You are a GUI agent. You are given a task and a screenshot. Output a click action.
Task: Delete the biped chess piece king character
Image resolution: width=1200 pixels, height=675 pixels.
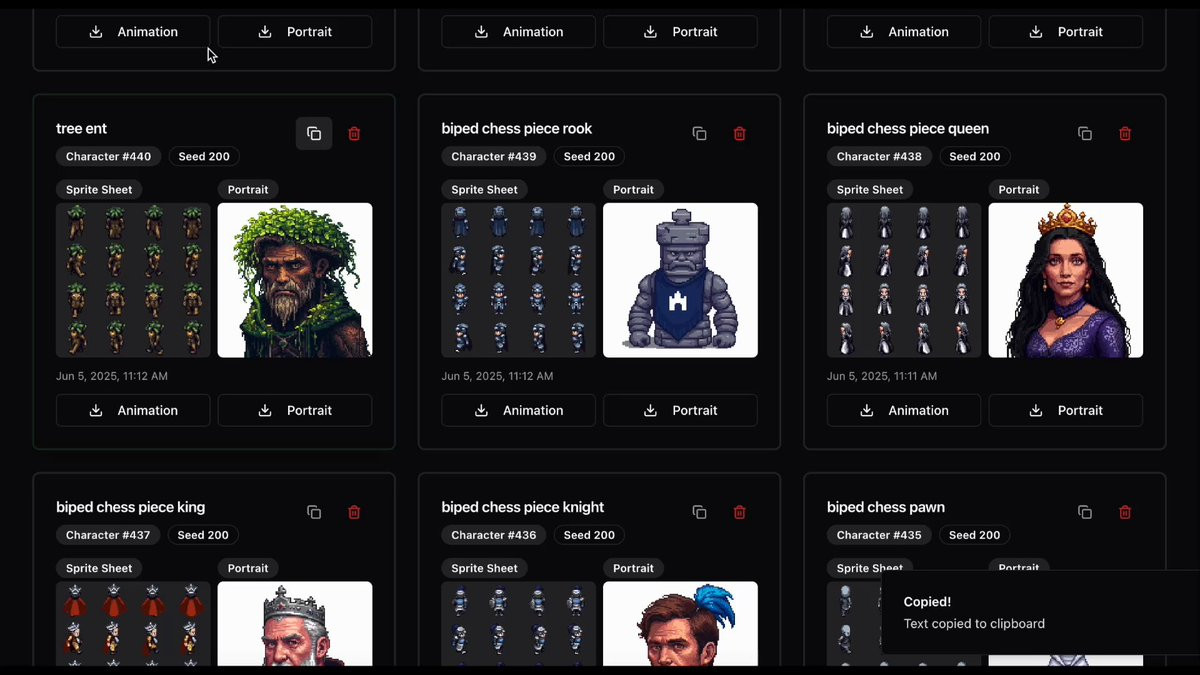(x=354, y=512)
